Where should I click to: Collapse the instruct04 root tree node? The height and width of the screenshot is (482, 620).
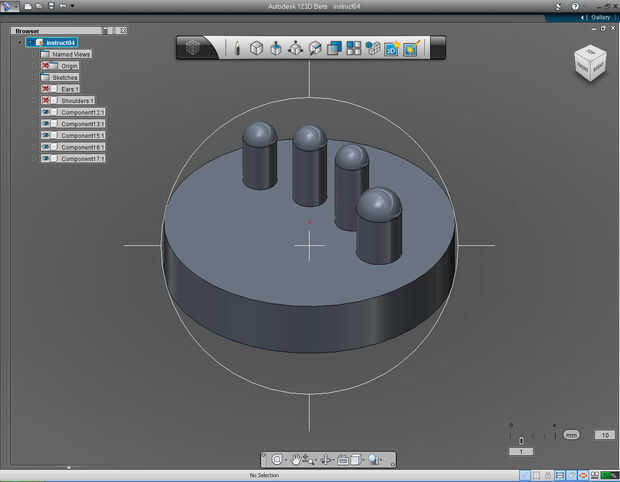click(20, 42)
